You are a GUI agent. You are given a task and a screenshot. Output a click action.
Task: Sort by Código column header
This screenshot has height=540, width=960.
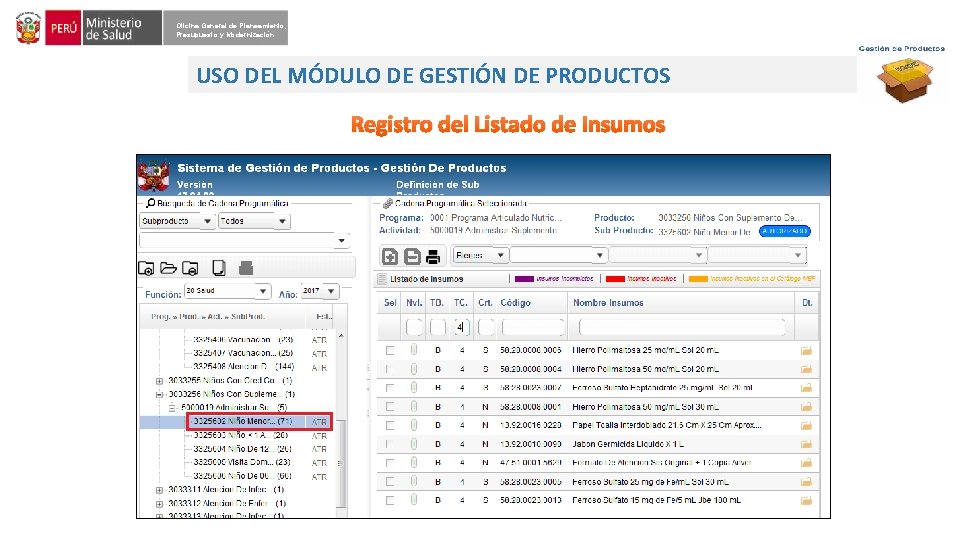[x=516, y=303]
